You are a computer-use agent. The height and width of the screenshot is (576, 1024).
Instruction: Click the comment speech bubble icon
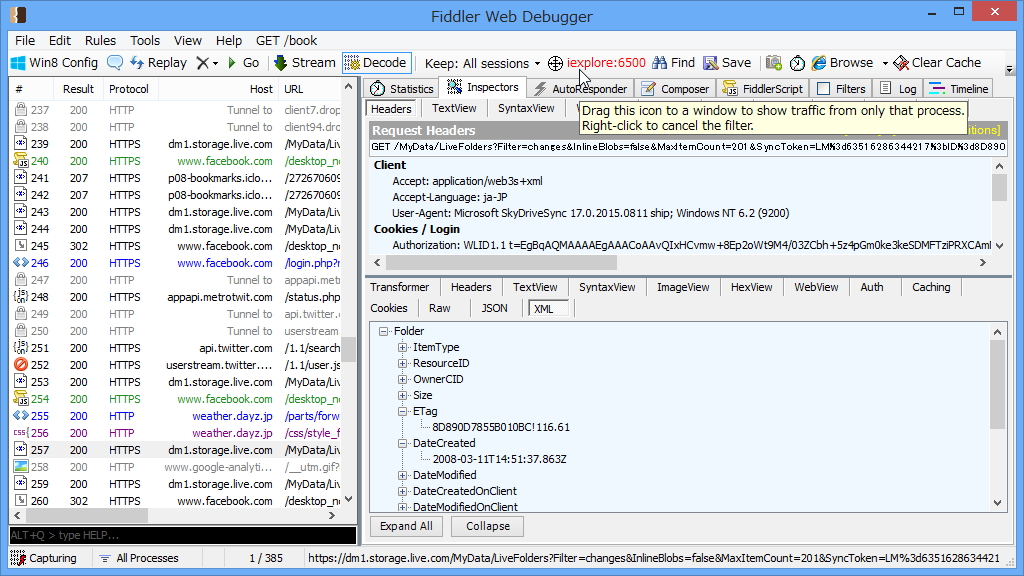(115, 63)
